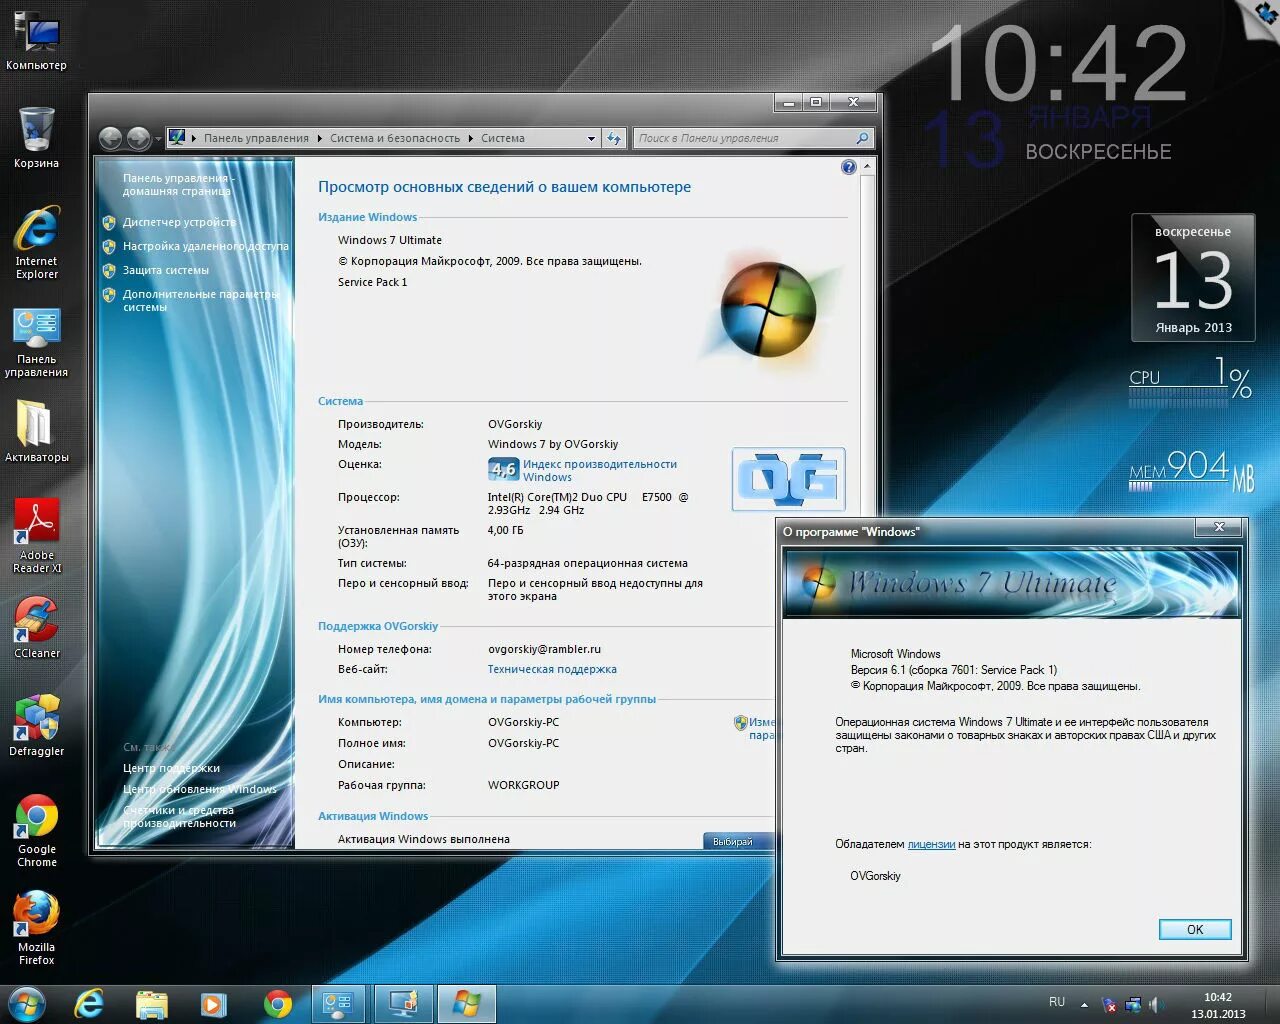Open Дополнительные параметры системы link

(201, 300)
